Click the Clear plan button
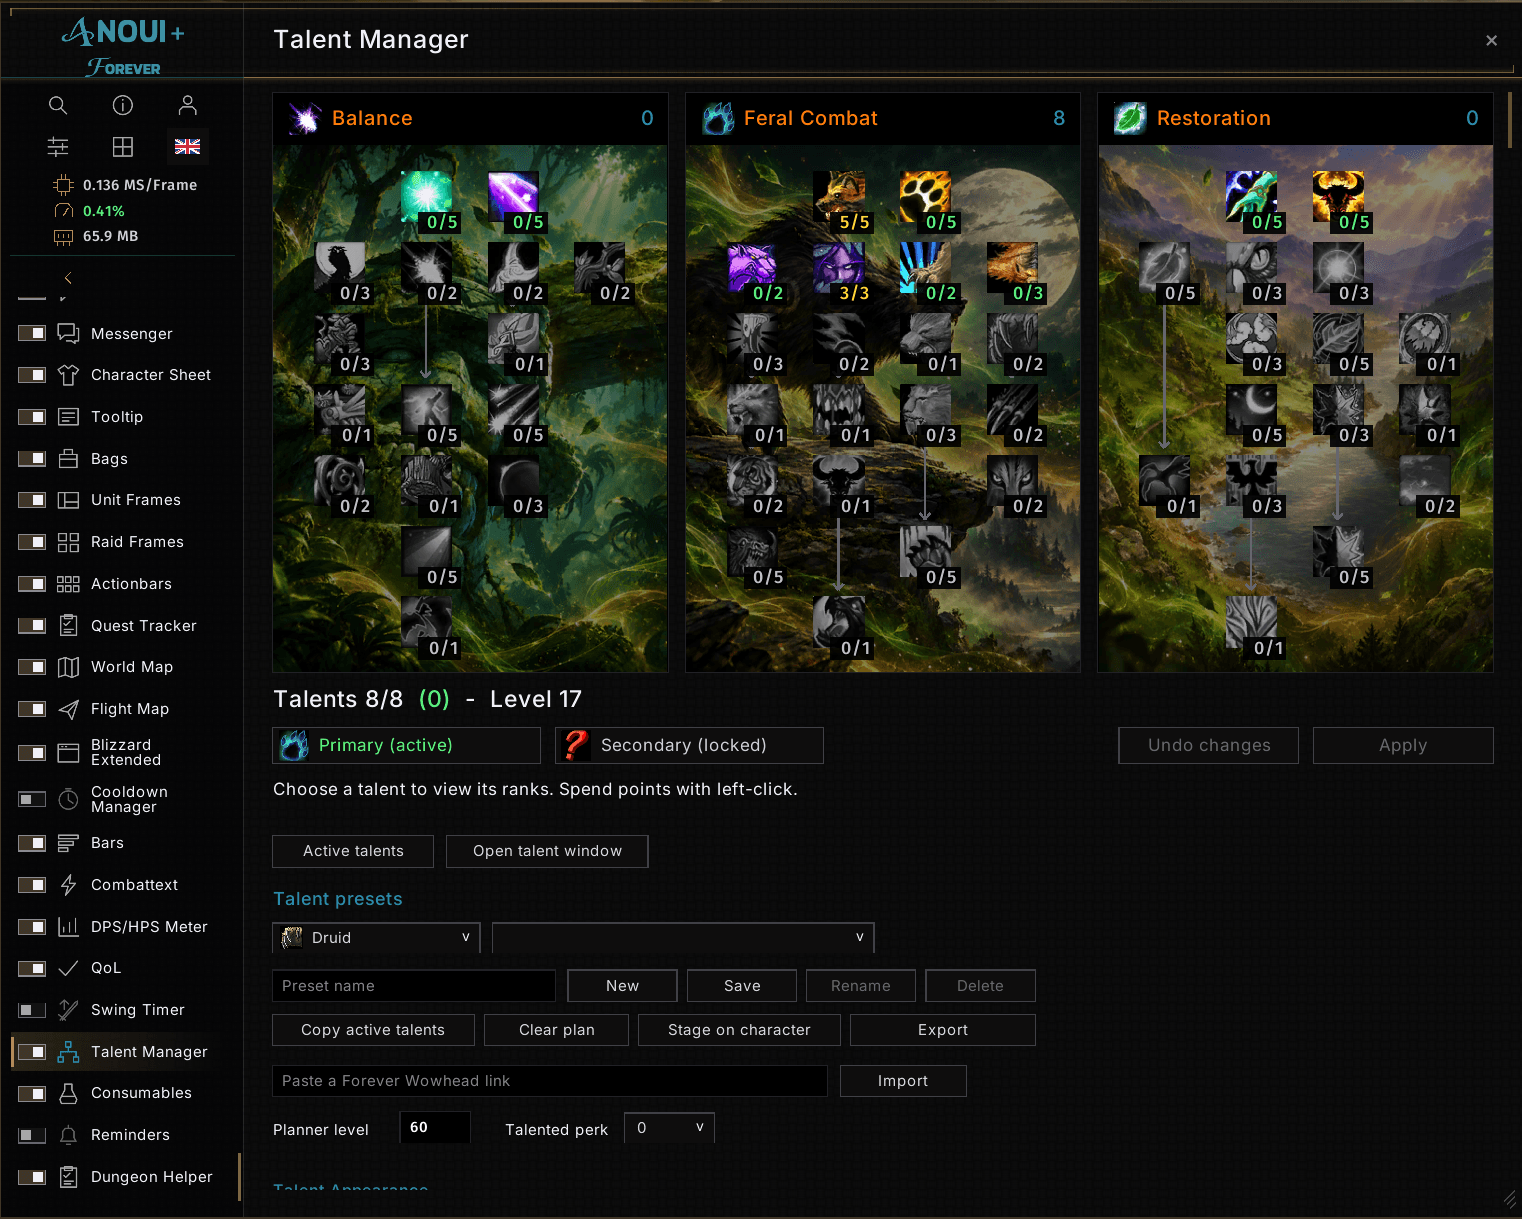The image size is (1522, 1219). click(557, 1030)
